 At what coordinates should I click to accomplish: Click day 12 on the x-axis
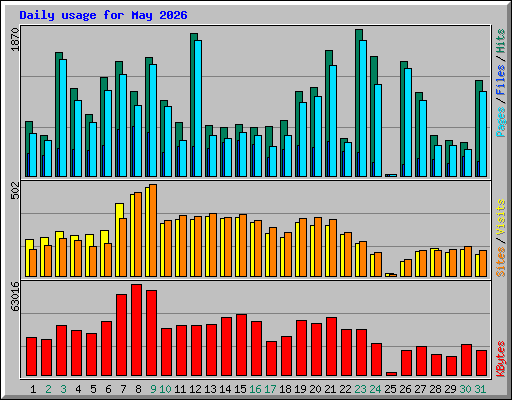click(195, 389)
